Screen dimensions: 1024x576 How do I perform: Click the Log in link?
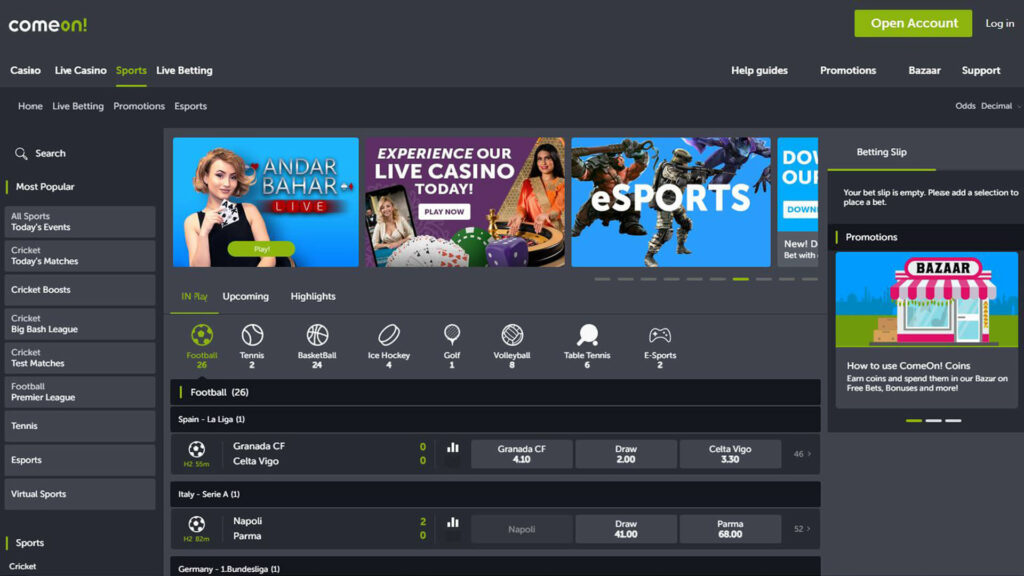pyautogui.click(x=1000, y=24)
